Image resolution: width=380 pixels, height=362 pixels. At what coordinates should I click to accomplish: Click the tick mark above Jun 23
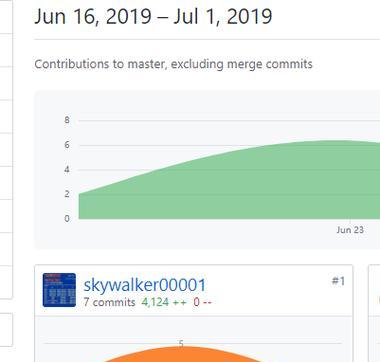350,221
